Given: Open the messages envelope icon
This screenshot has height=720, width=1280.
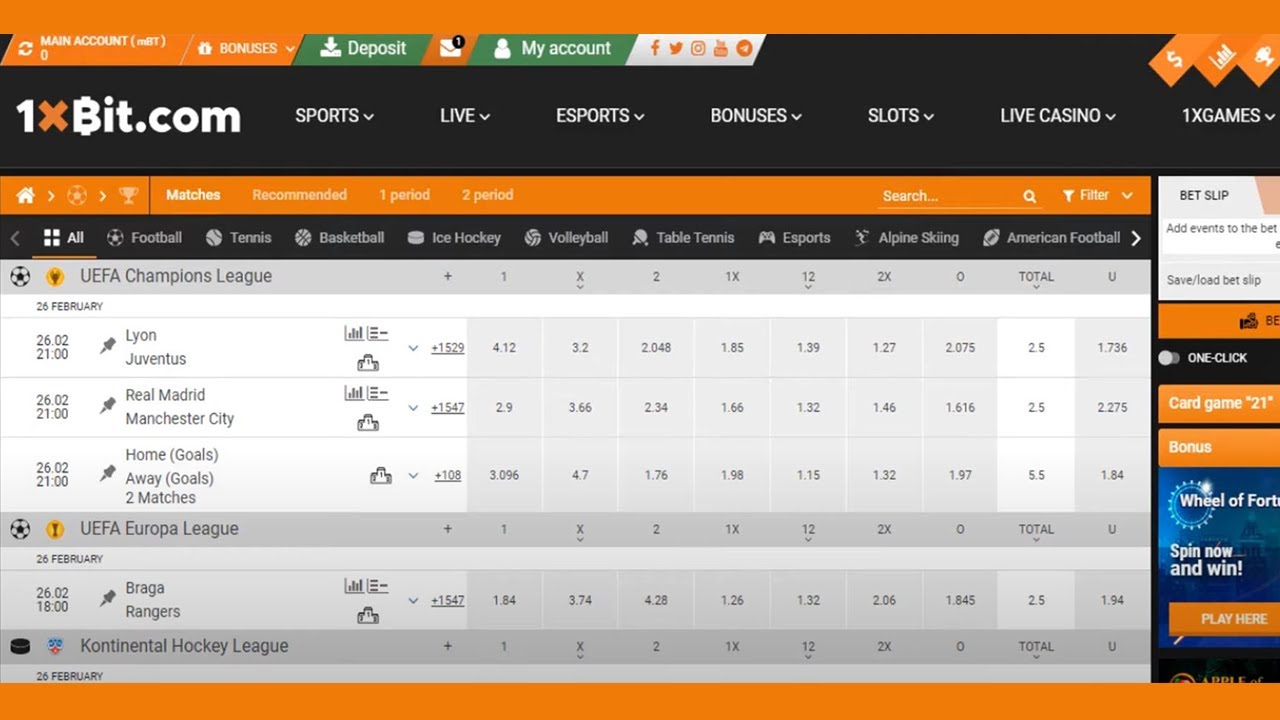Looking at the screenshot, I should (x=451, y=48).
